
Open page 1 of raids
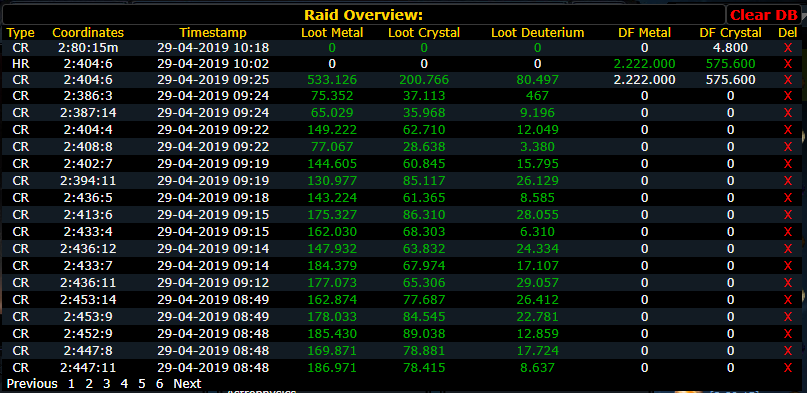click(72, 384)
